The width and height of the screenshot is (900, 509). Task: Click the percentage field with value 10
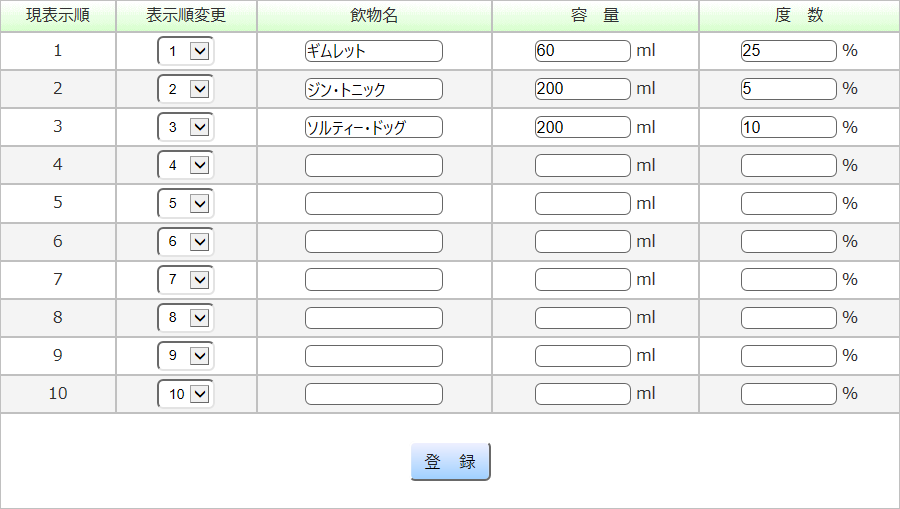tap(788, 127)
